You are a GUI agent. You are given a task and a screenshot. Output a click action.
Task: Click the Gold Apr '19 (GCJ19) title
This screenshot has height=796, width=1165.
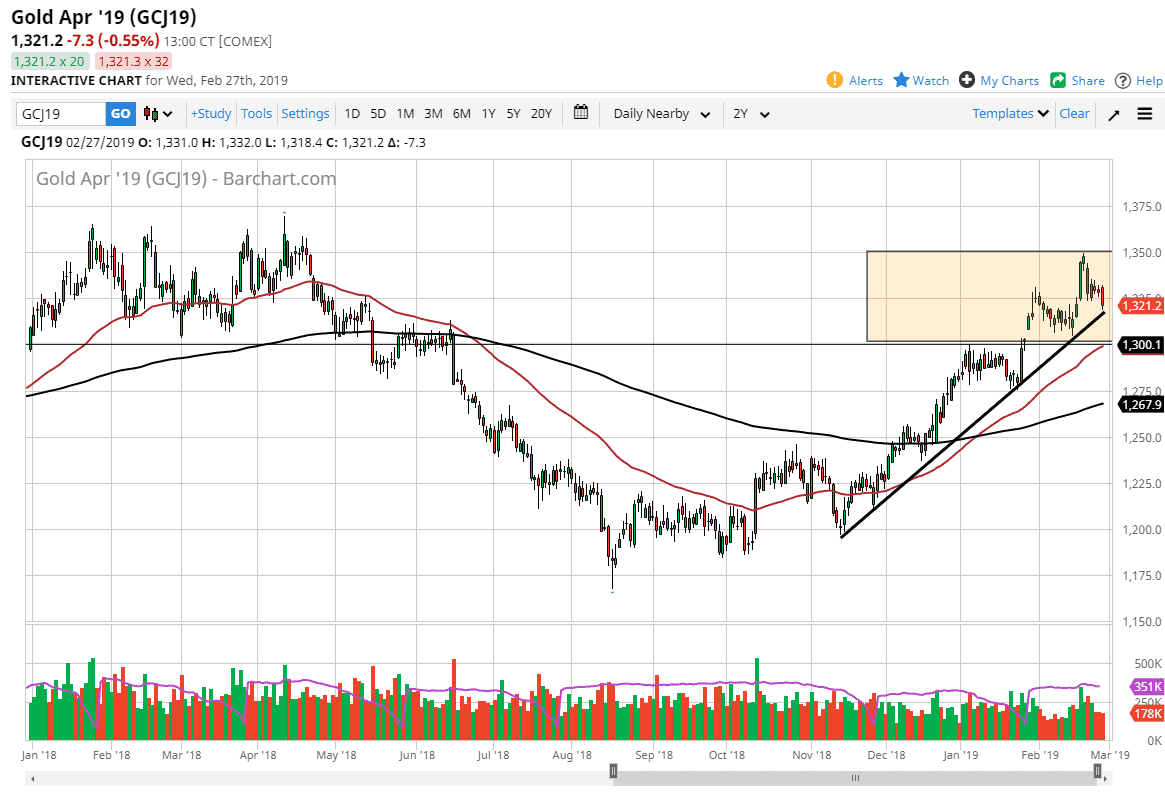coord(104,16)
